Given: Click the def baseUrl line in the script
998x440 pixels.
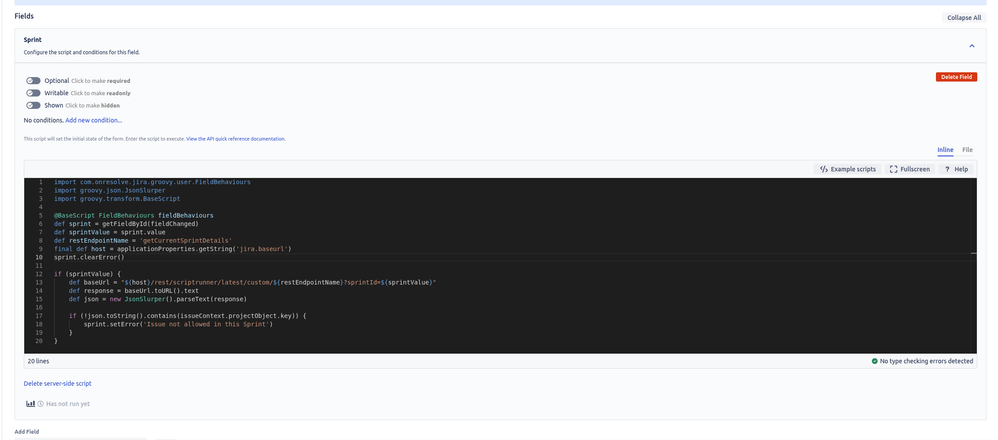Looking at the screenshot, I should 252,282.
